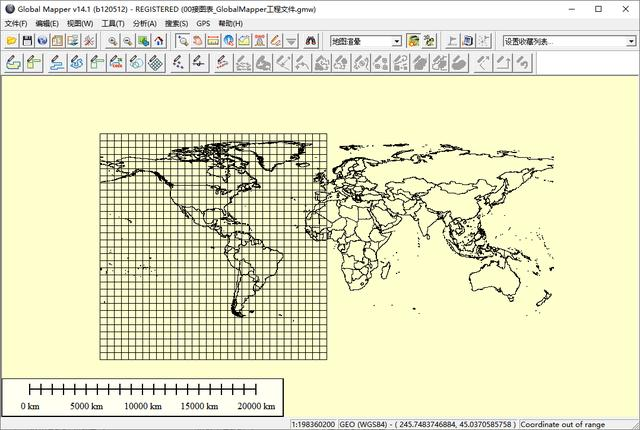Open the Overlay Control Center icon
The height and width of the screenshot is (430, 640).
tap(73, 41)
